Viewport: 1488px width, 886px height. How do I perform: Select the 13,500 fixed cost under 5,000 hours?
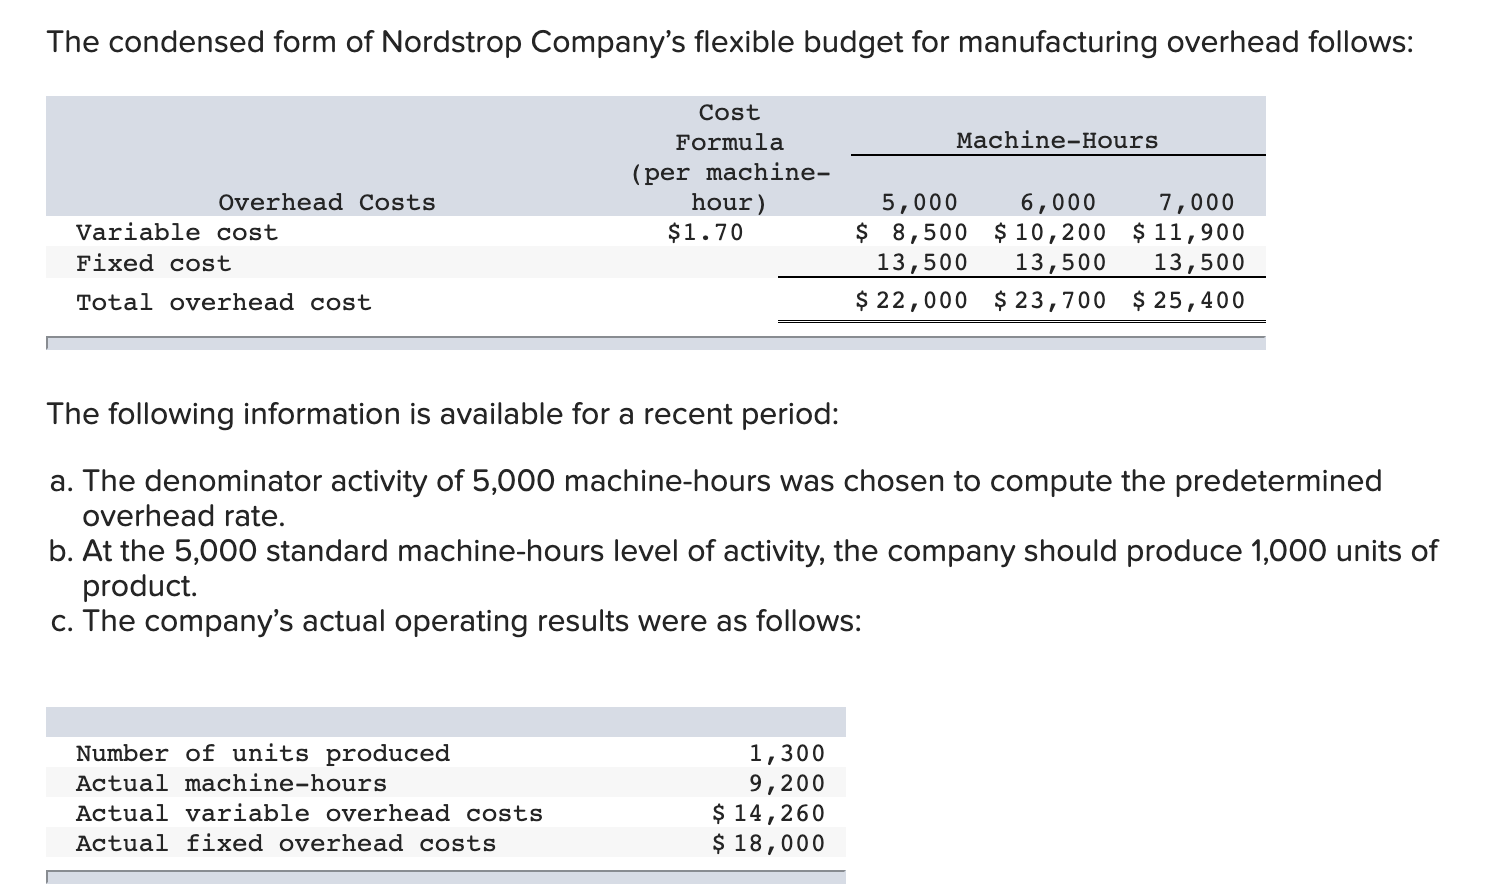(x=922, y=262)
